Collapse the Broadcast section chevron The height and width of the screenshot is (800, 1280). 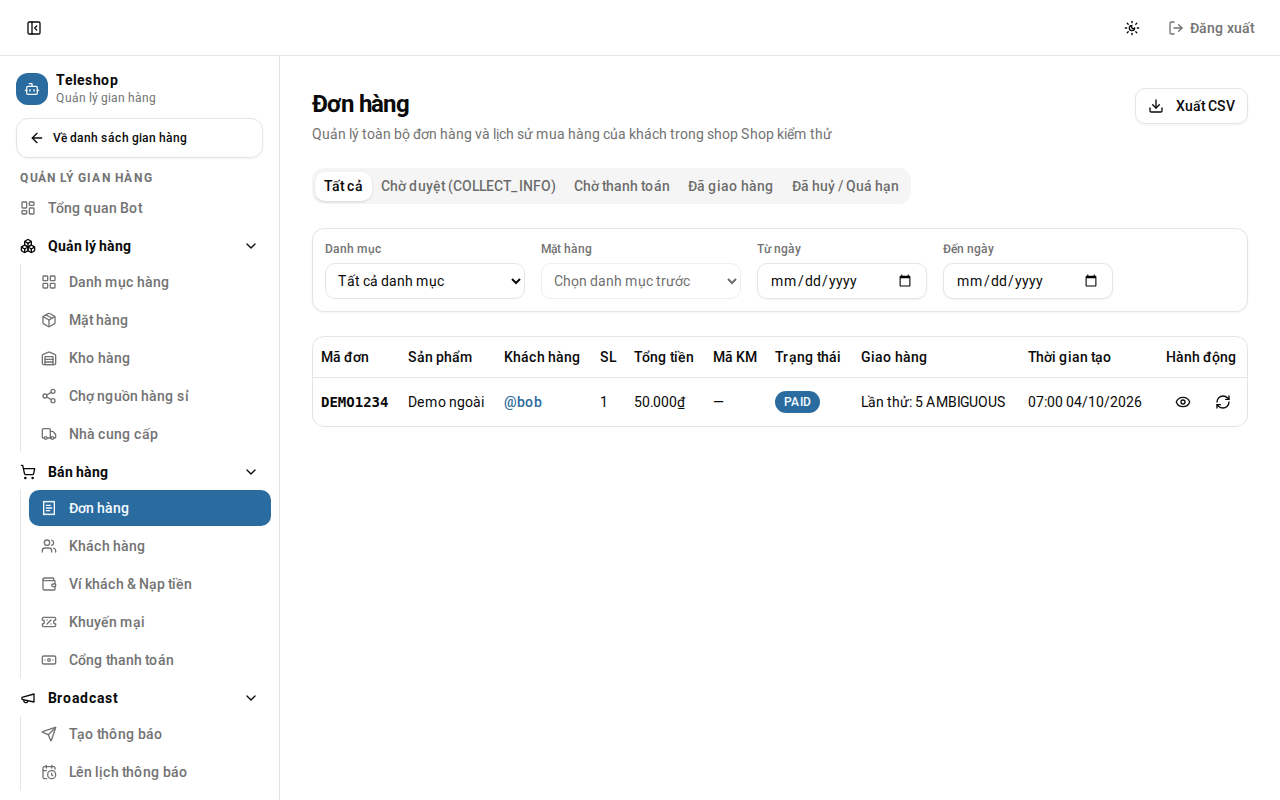point(251,698)
